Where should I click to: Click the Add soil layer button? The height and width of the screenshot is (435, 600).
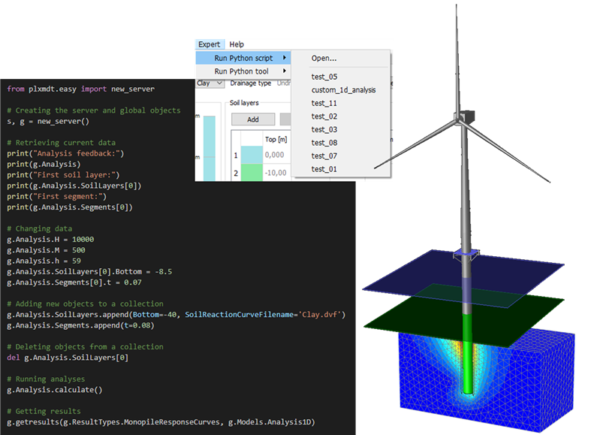(x=253, y=119)
